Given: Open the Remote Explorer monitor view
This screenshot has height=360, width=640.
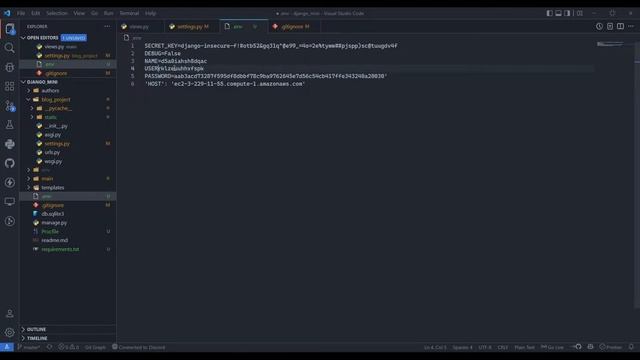Looking at the screenshot, I should click(10, 202).
